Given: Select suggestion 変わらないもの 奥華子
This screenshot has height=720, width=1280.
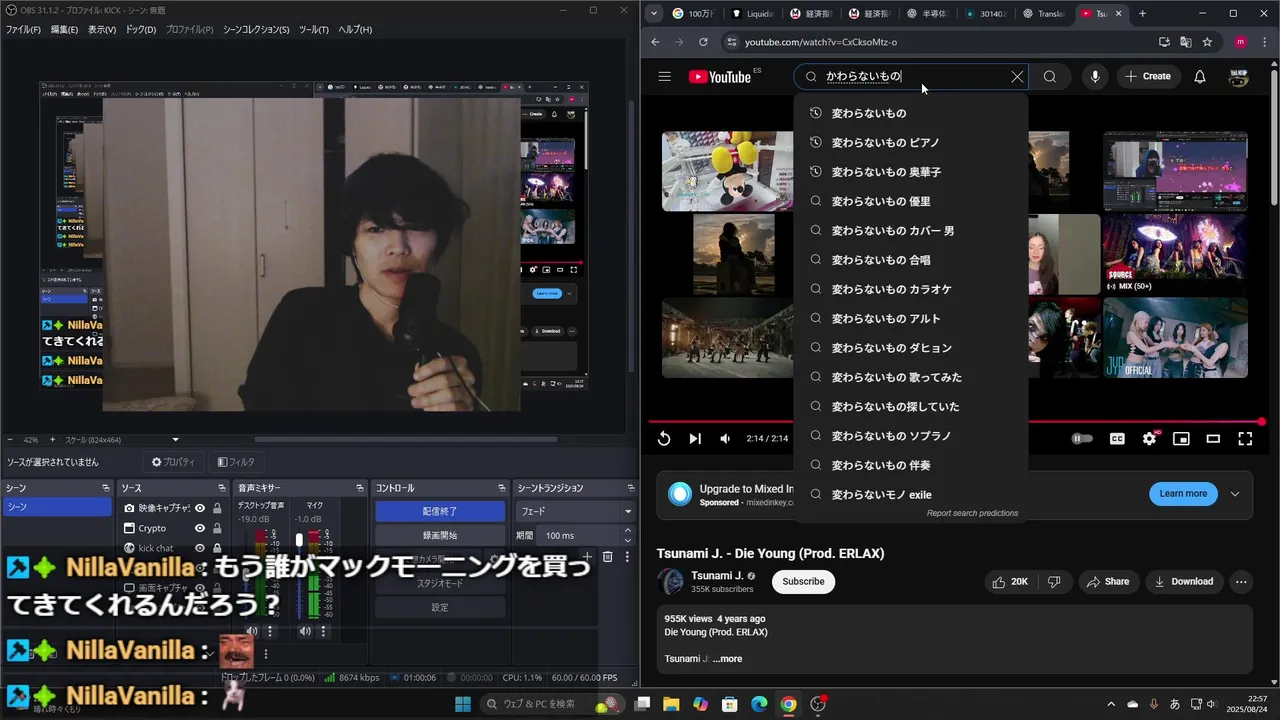Looking at the screenshot, I should point(911,172).
